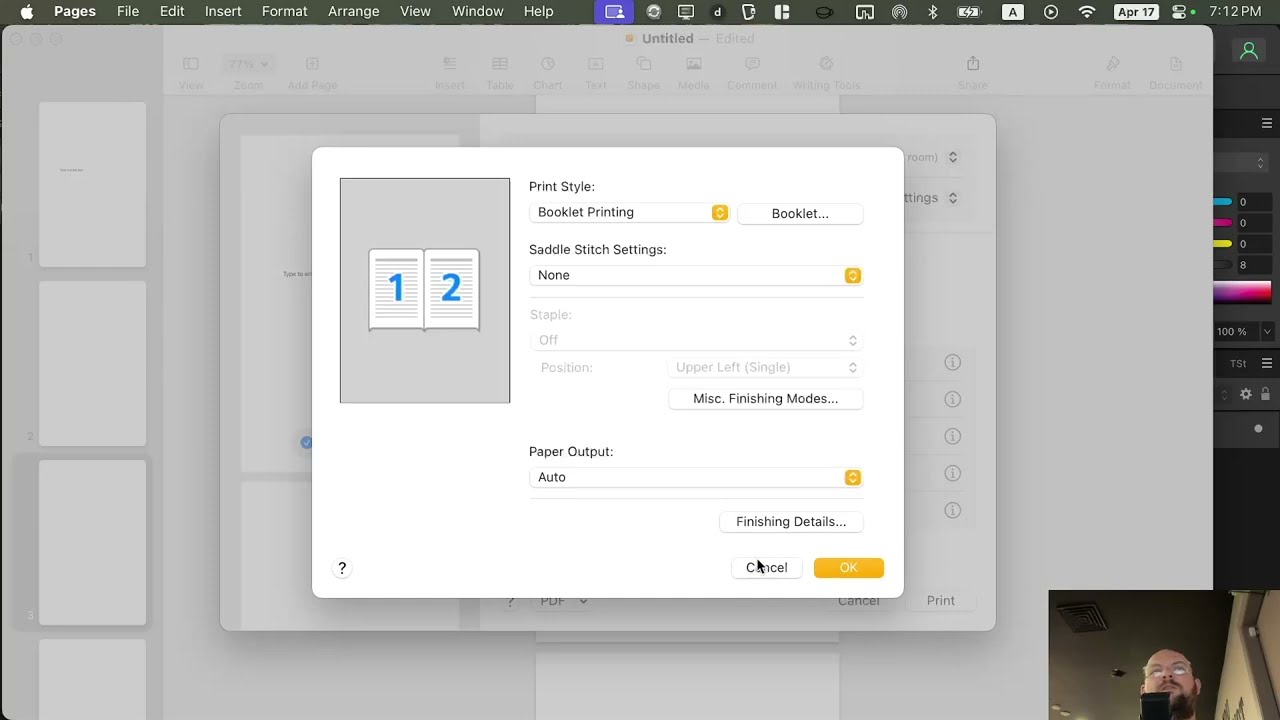Screen dimensions: 1280x720
Task: Click the screen mirroring menu bar icon
Action: 865,12
